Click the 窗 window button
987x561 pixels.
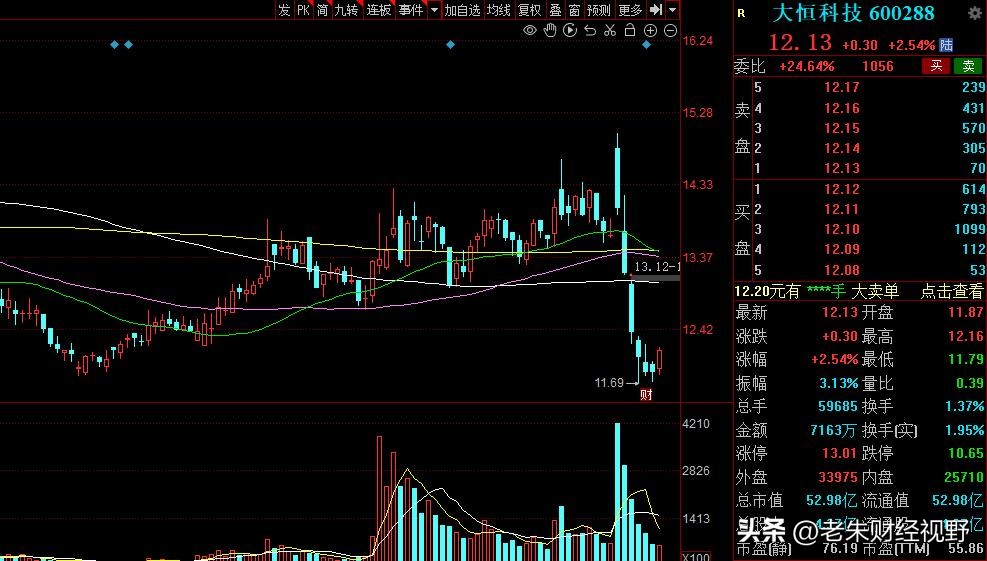point(574,9)
